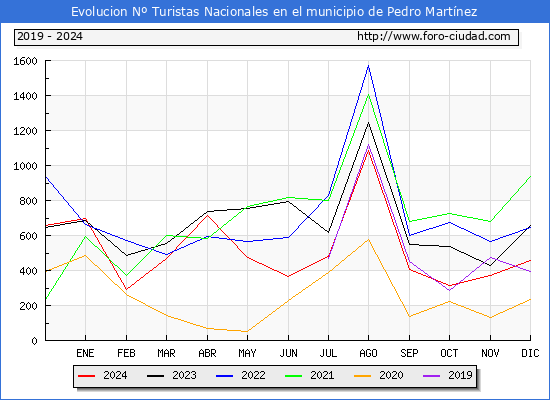Click the MAY month axis label
Image resolution: width=550 pixels, height=400 pixels.
click(x=247, y=353)
